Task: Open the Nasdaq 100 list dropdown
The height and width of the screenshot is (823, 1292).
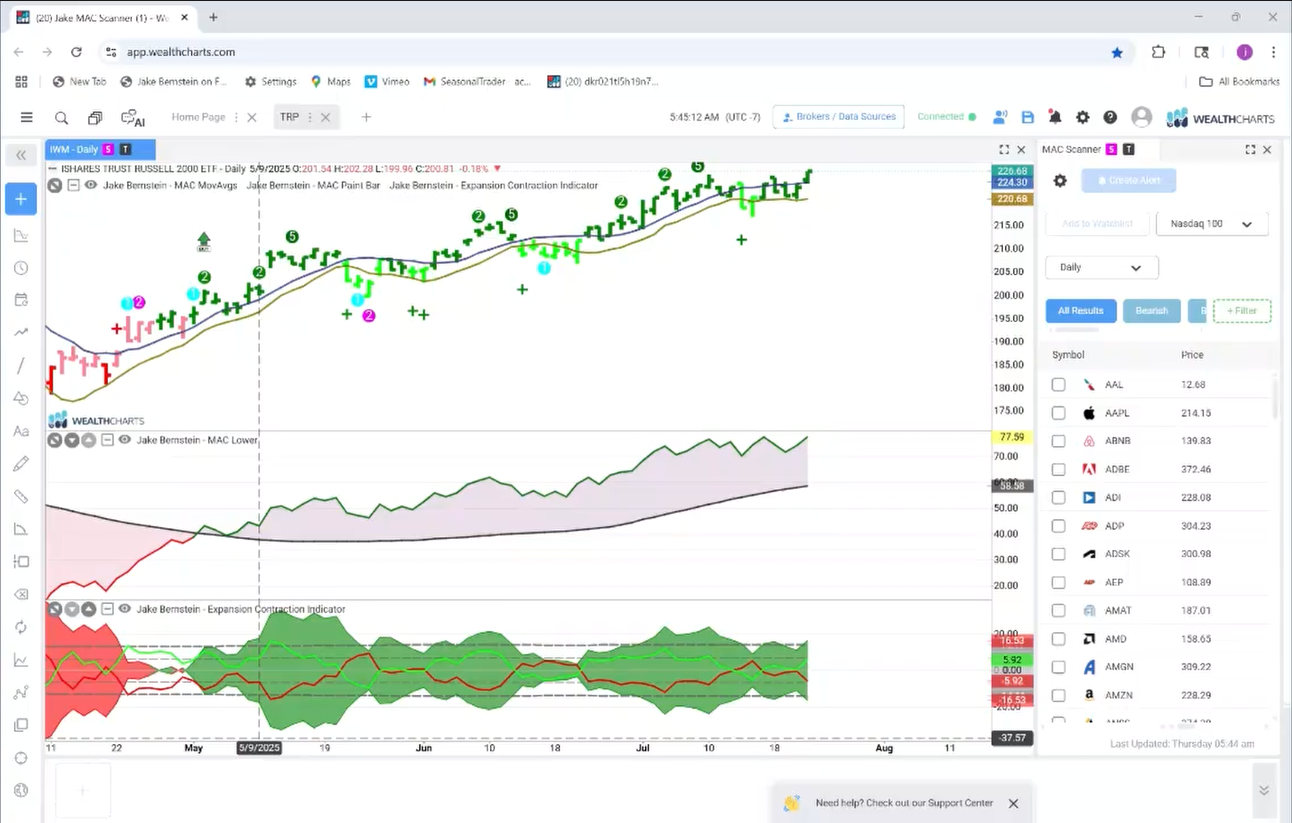Action: 1211,224
